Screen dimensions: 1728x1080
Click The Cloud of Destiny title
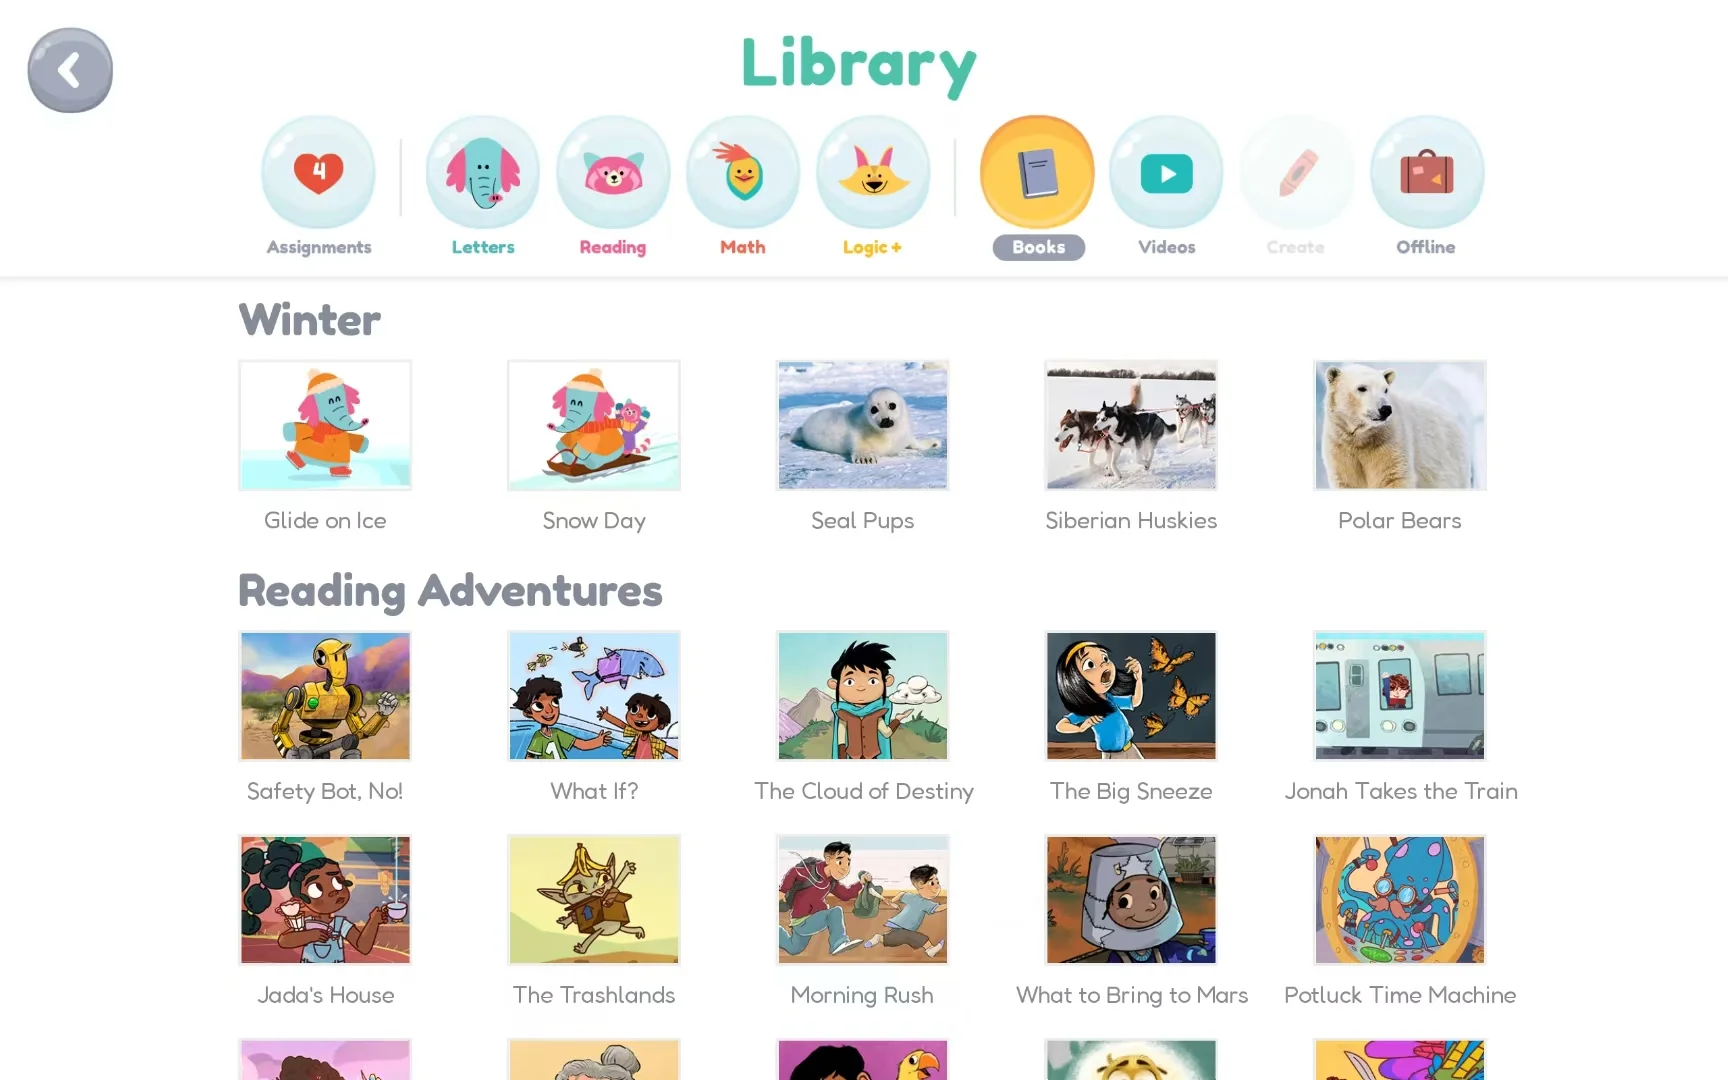[x=864, y=791]
